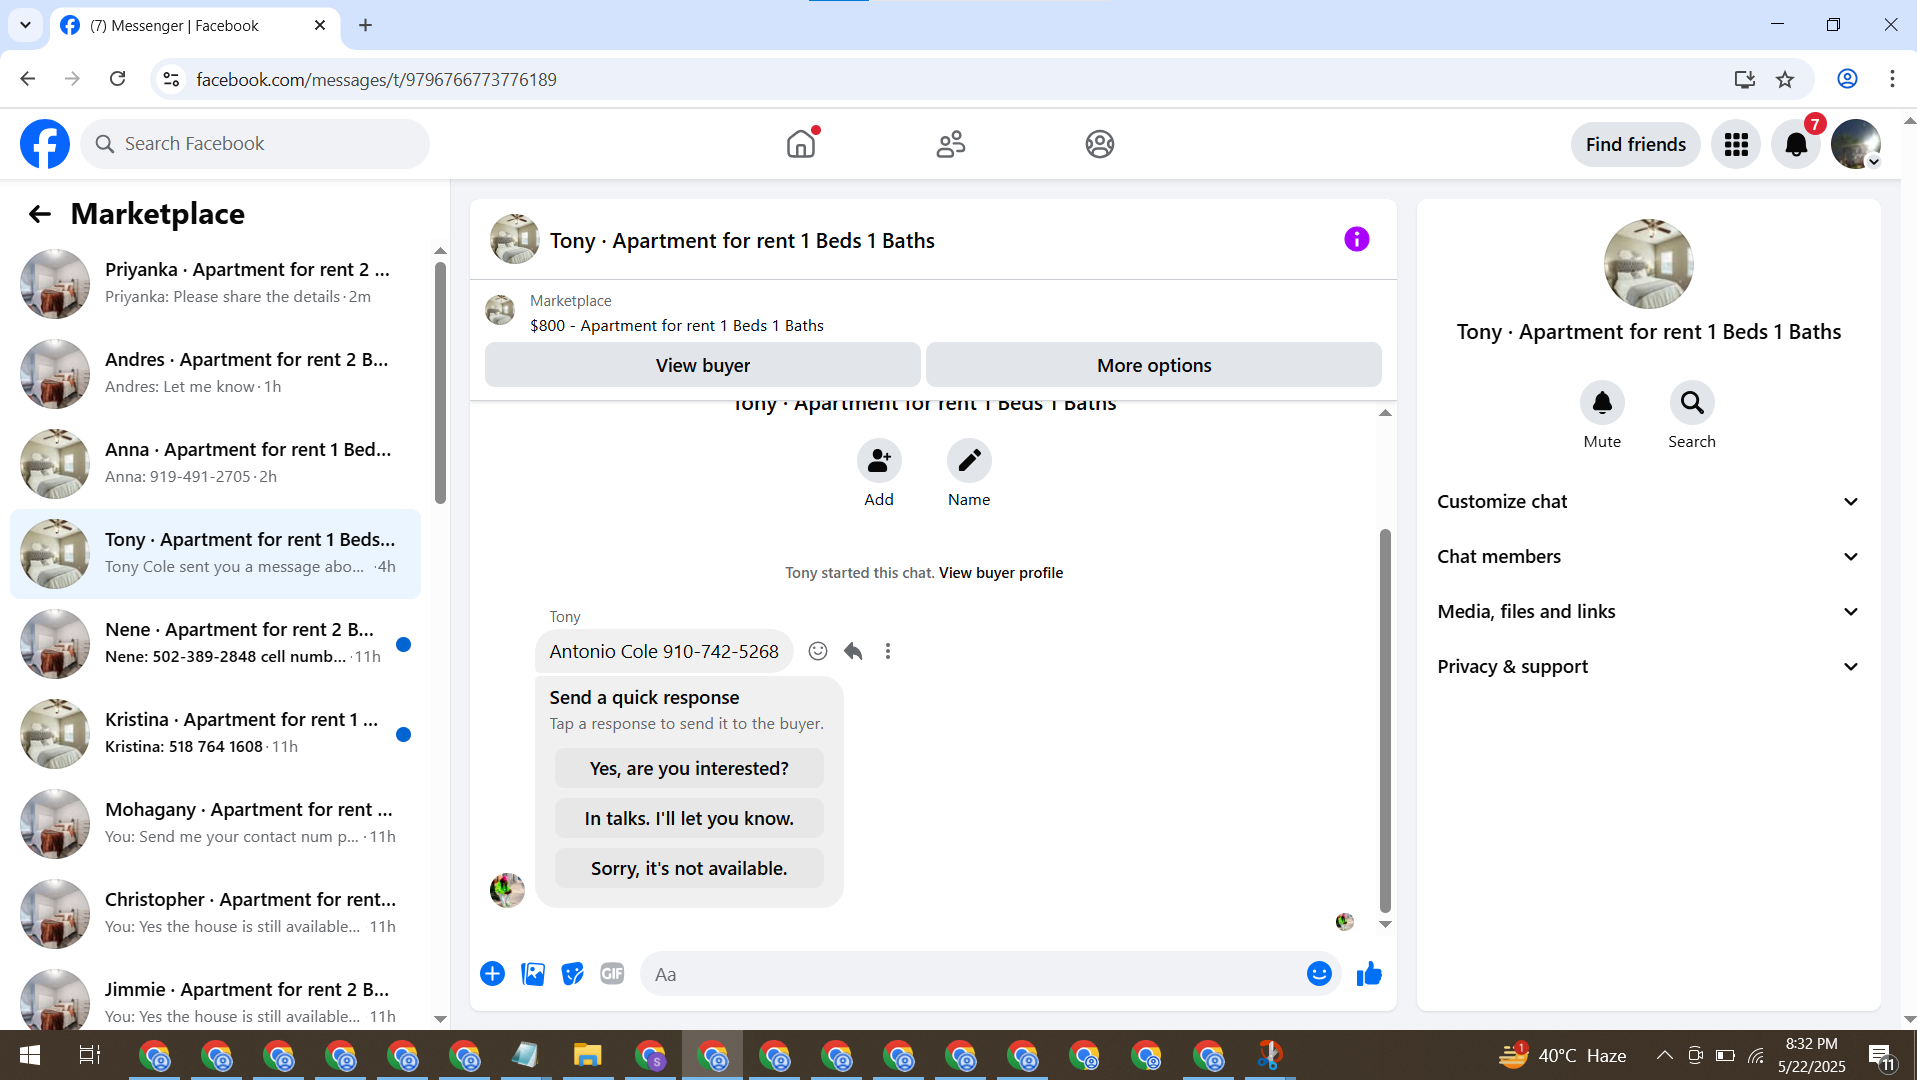Attach a photo or file

pos(533,974)
